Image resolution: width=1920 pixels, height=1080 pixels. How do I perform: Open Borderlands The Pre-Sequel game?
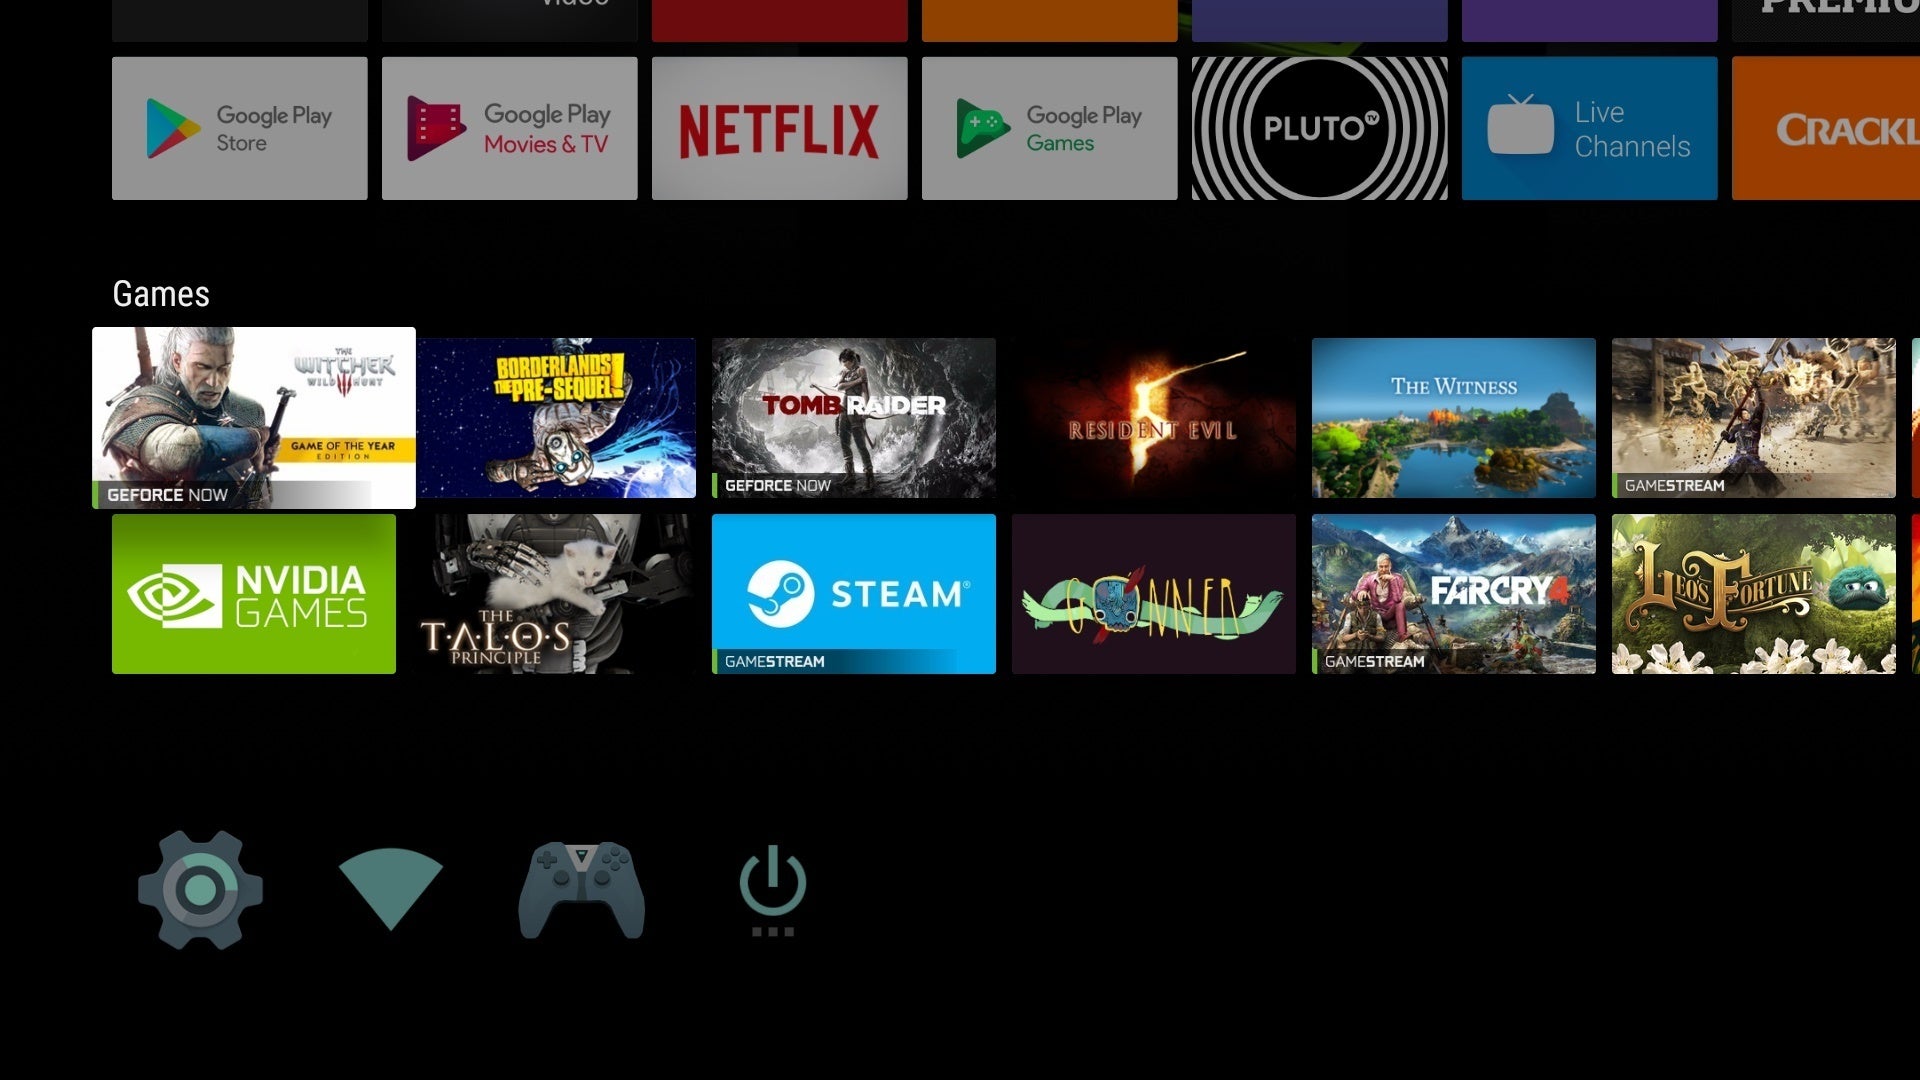562,417
